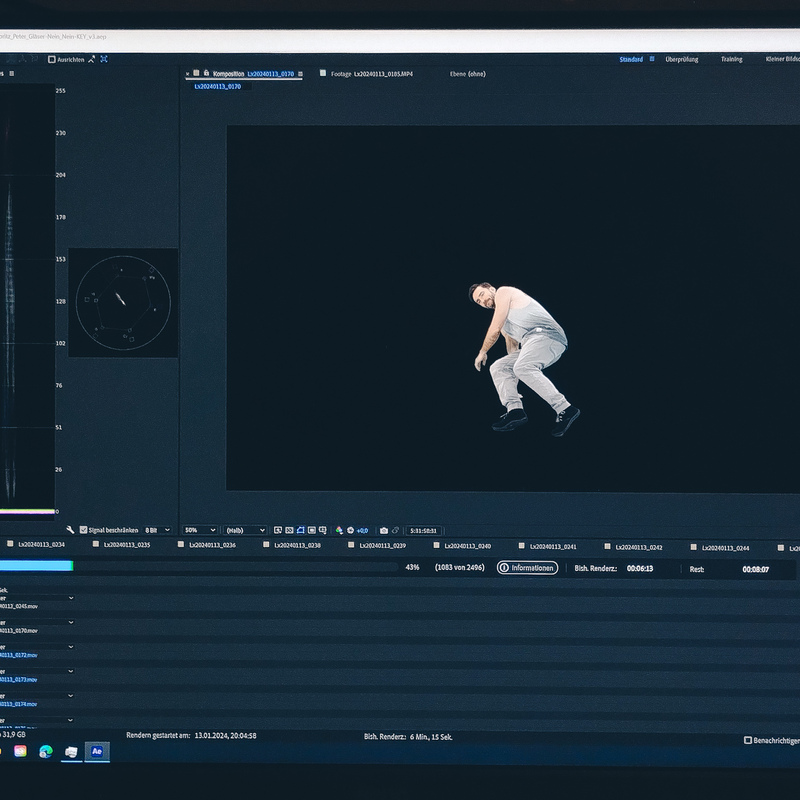This screenshot has height=800, width=800.
Task: Click the region of interest icon
Action: (312, 530)
